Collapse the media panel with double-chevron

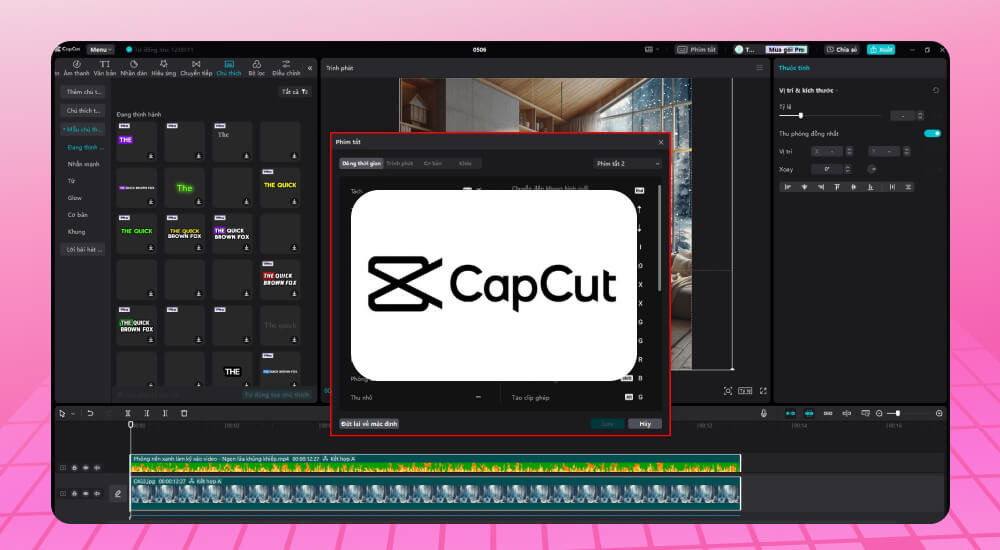(310, 68)
